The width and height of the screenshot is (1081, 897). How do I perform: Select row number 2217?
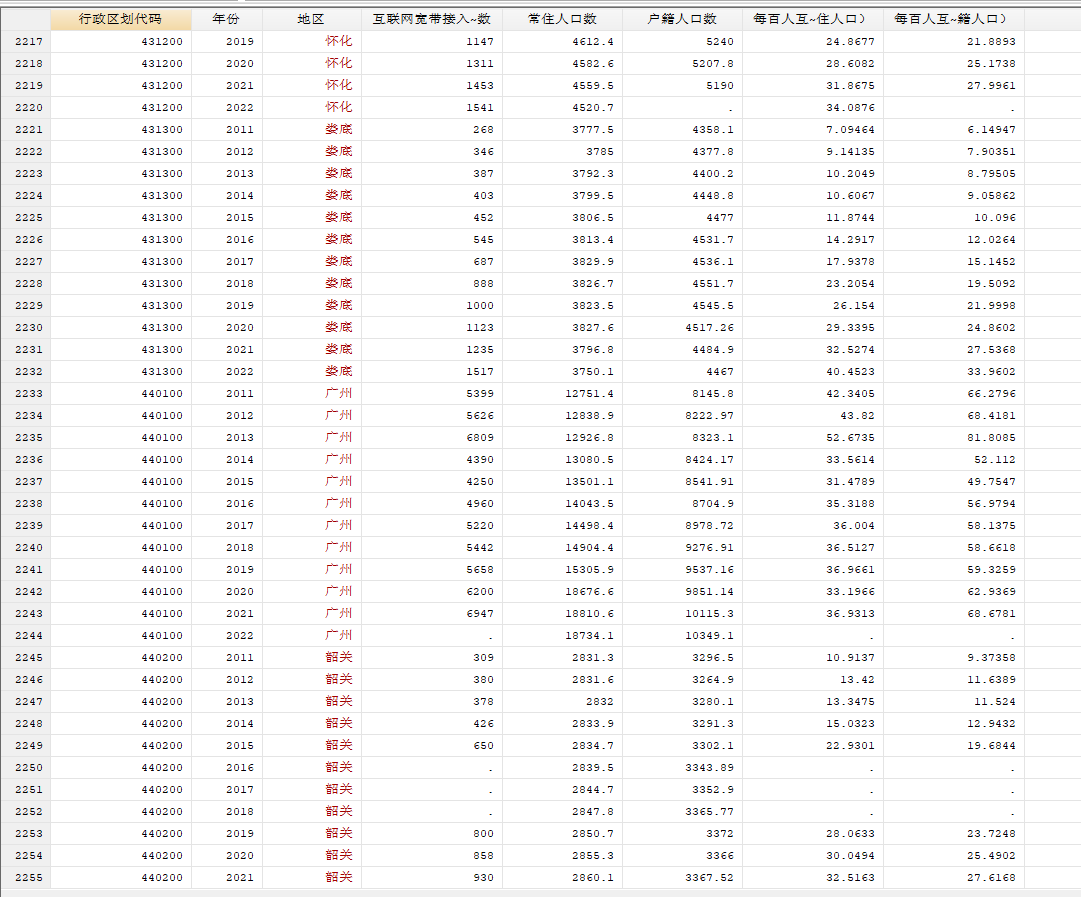point(26,41)
